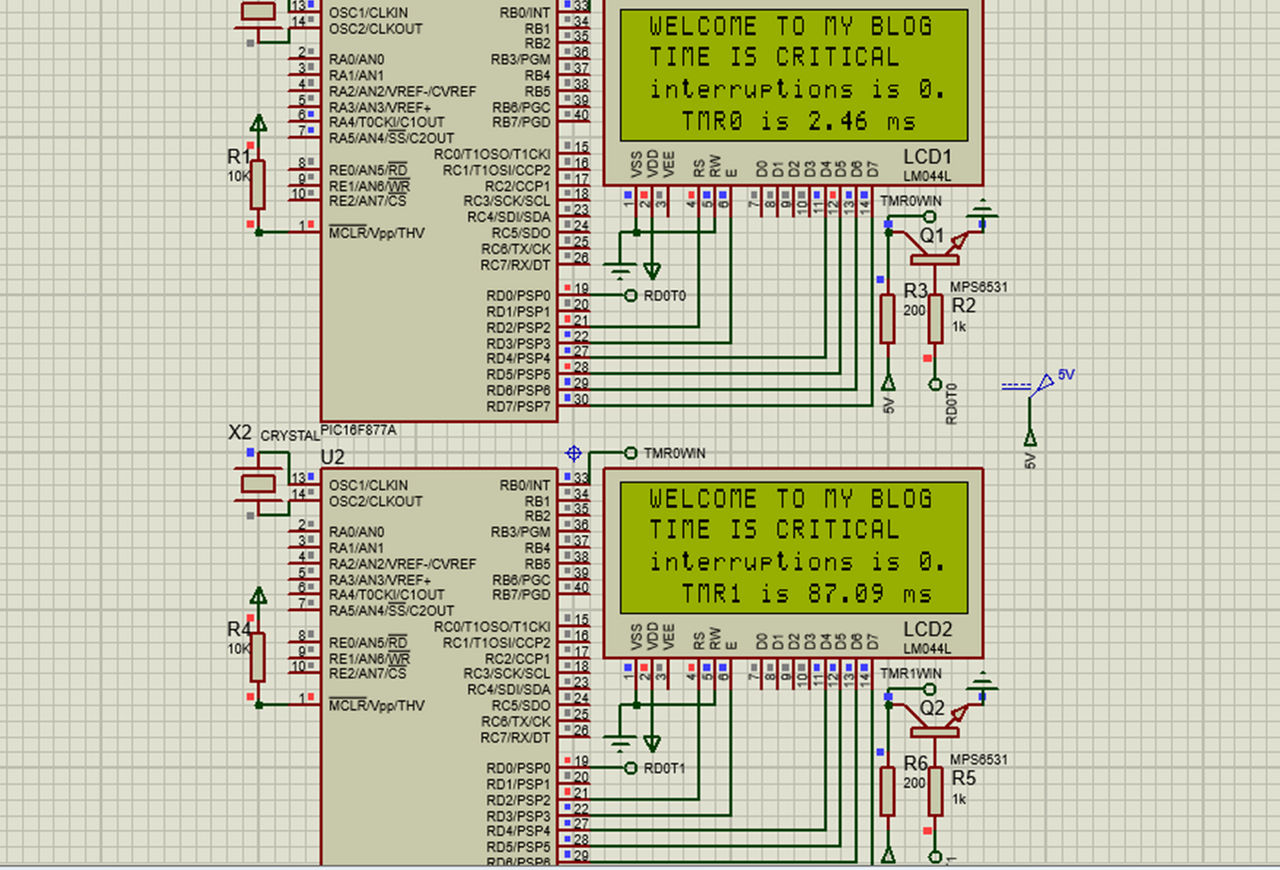
Task: Click the LCD2 component label
Action: [927, 630]
